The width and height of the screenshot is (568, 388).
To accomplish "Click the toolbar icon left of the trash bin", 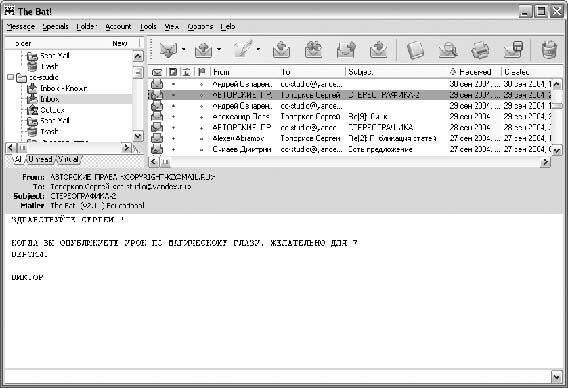I will click(514, 50).
